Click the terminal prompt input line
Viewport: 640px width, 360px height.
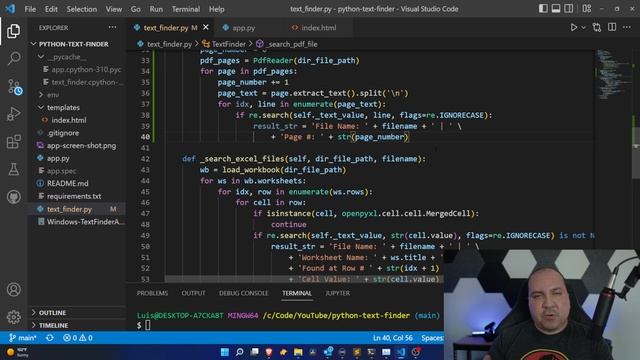(x=290, y=325)
